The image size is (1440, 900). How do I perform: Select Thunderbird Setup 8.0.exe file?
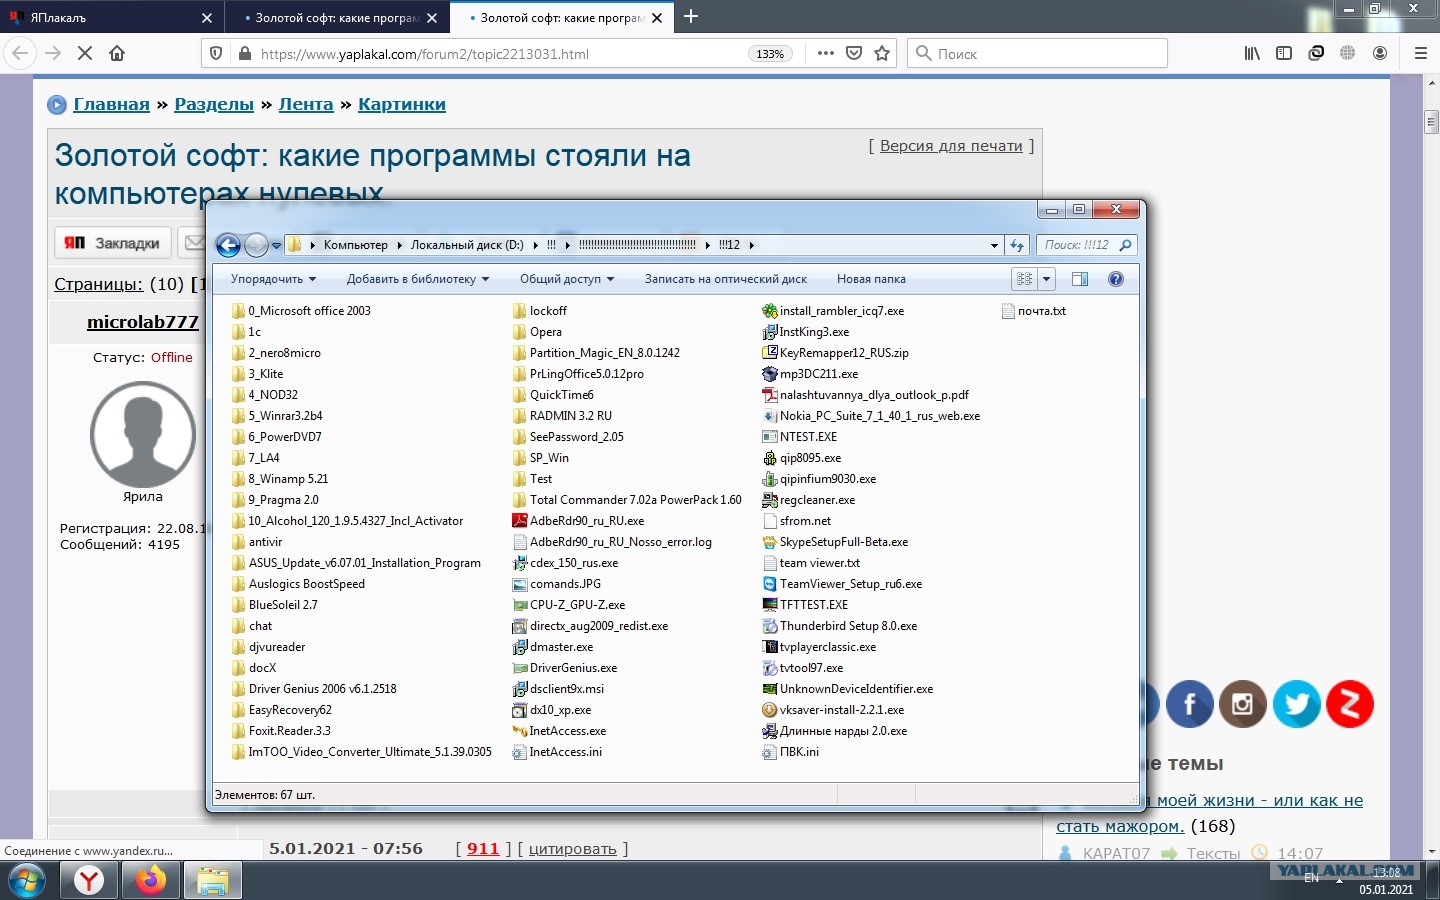(x=839, y=626)
